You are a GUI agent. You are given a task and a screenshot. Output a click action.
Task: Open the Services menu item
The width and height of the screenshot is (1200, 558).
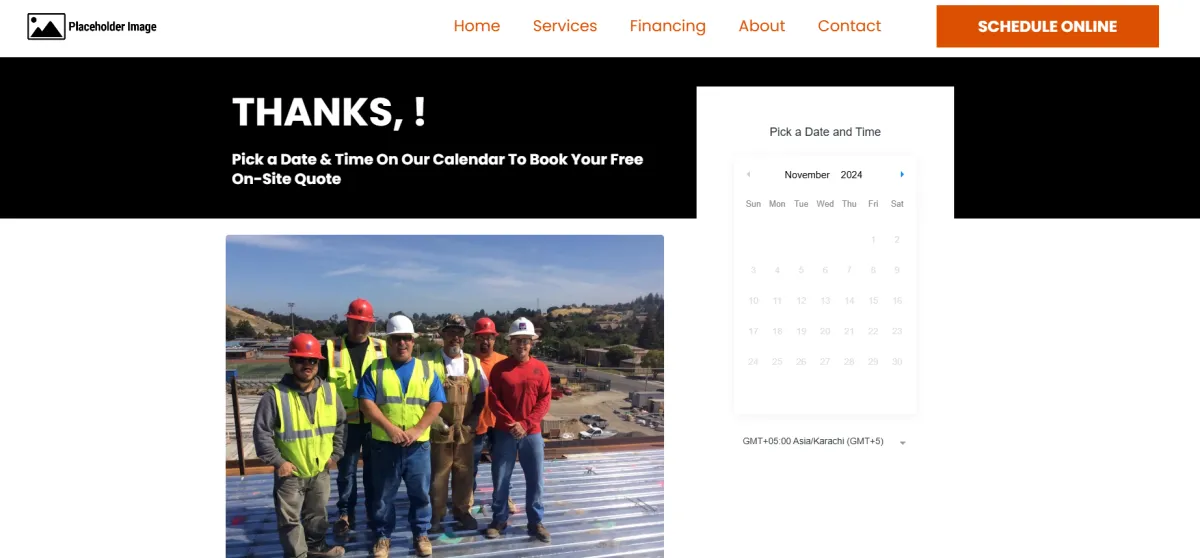[x=565, y=26]
